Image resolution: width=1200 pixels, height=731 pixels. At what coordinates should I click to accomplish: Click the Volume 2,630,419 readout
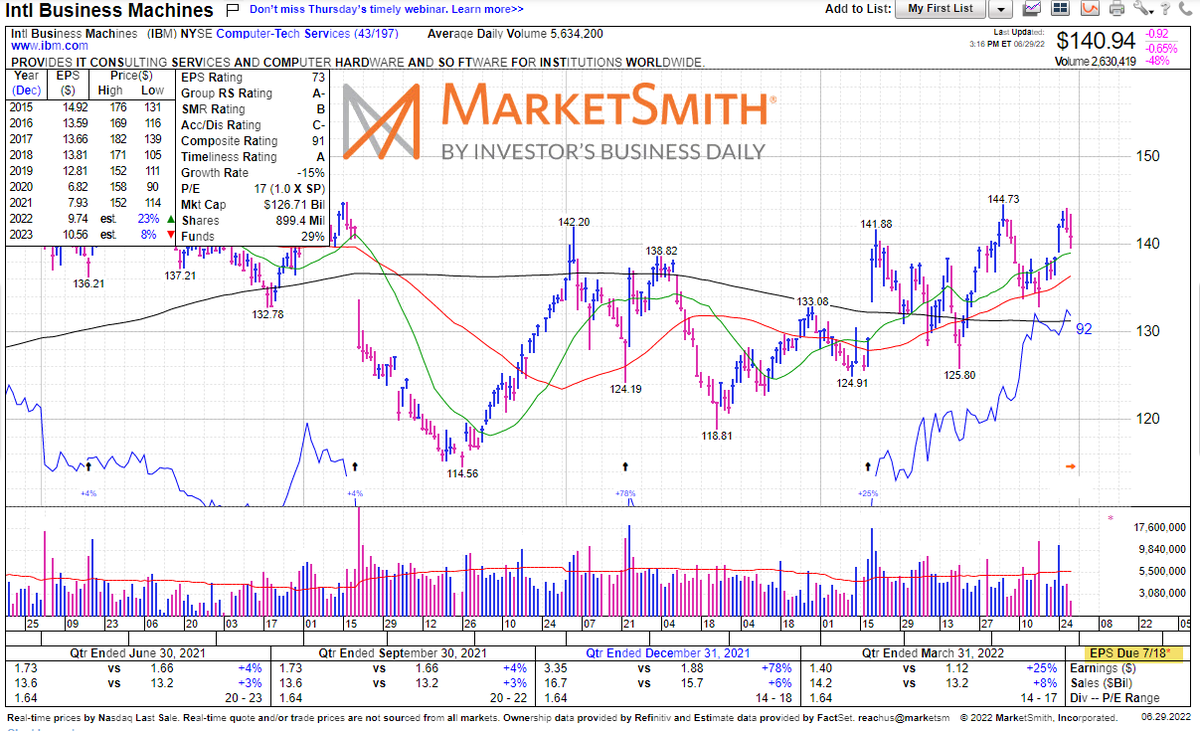coord(1095,62)
